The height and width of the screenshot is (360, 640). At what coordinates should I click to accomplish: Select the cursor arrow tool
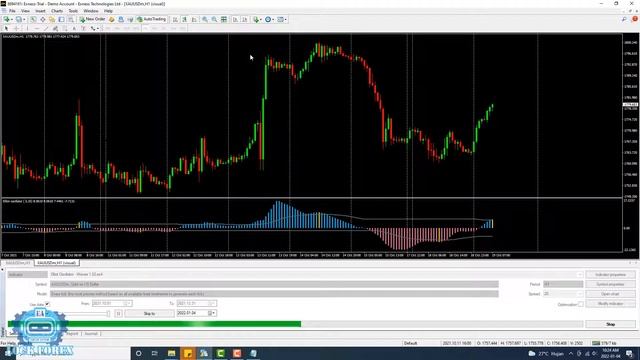[6, 28]
